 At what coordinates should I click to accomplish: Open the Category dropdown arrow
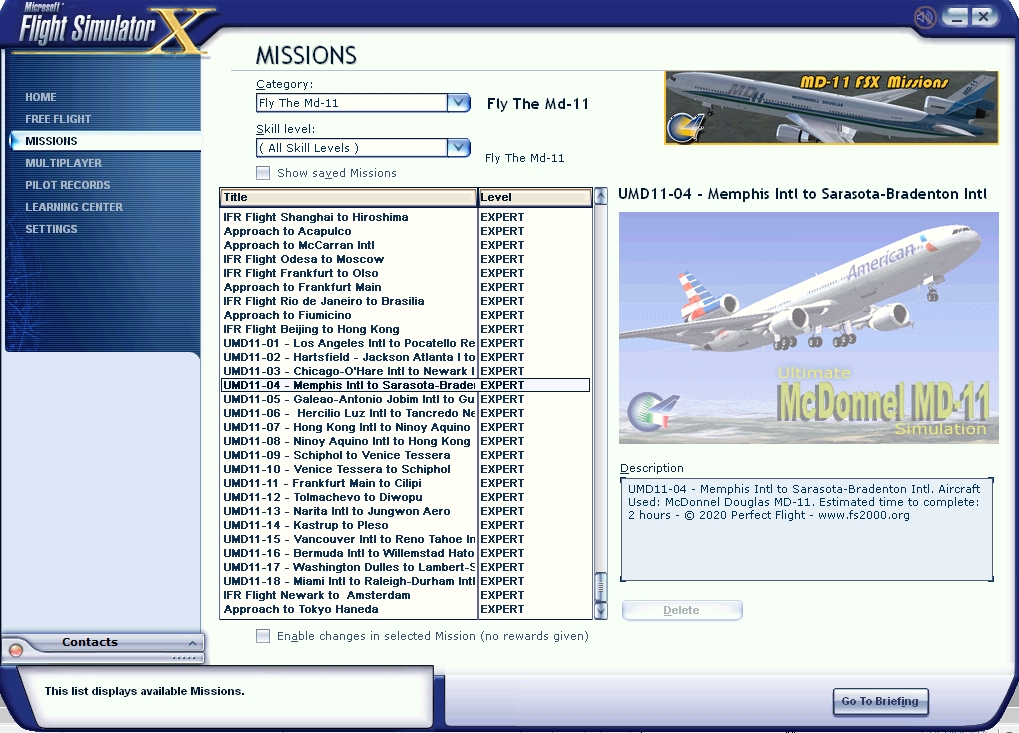click(459, 103)
